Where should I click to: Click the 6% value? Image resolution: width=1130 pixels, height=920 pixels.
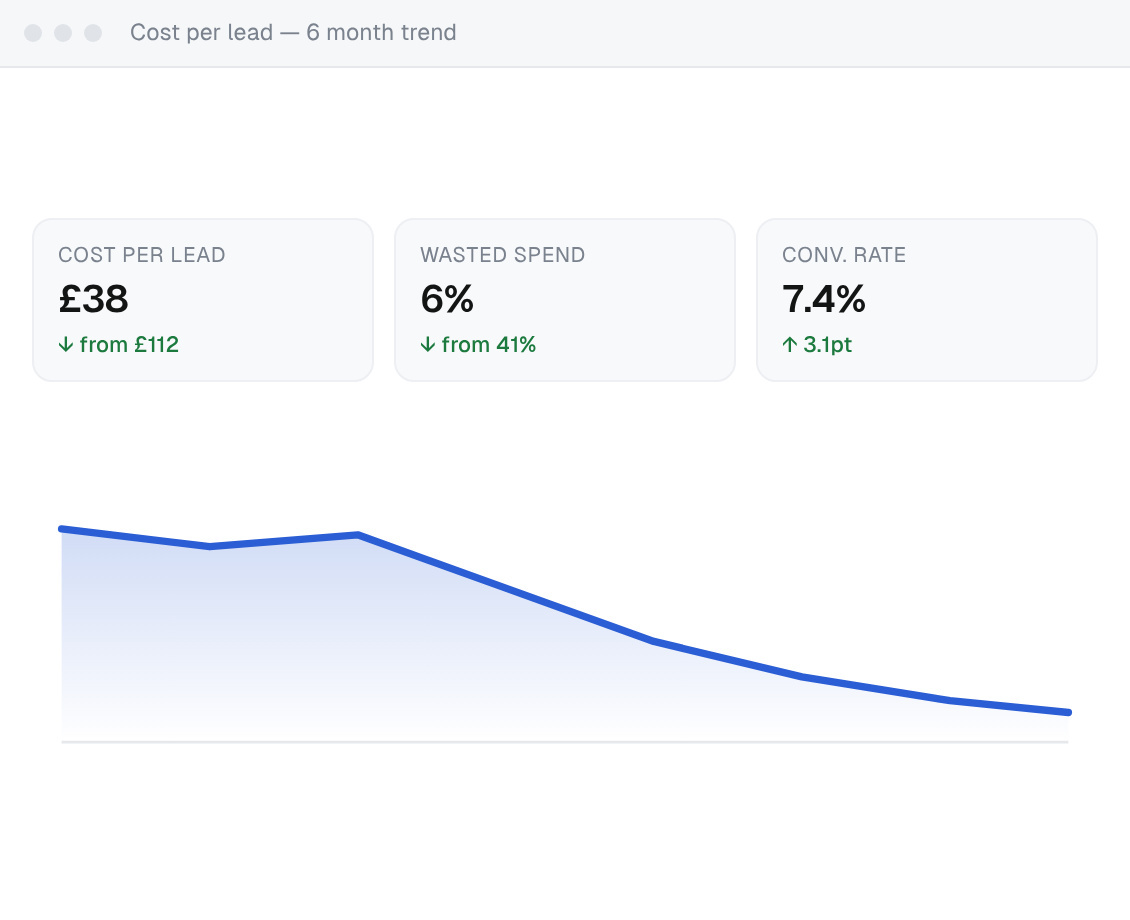click(x=447, y=299)
